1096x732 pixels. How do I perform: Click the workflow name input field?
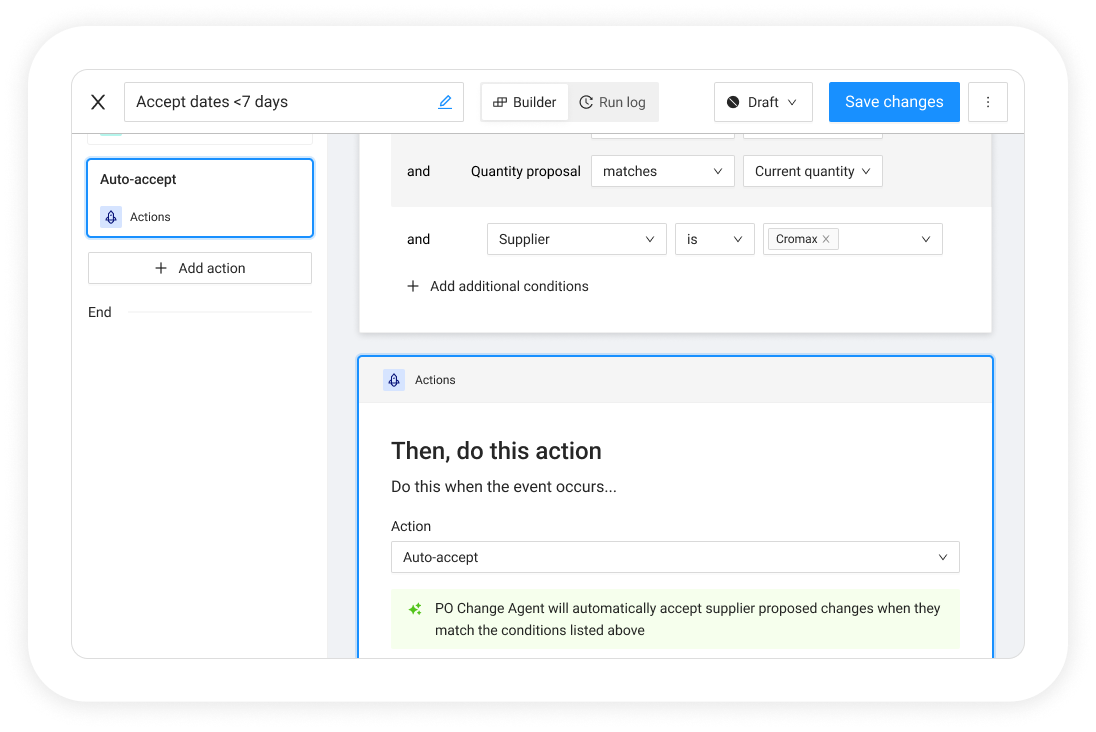(x=280, y=102)
